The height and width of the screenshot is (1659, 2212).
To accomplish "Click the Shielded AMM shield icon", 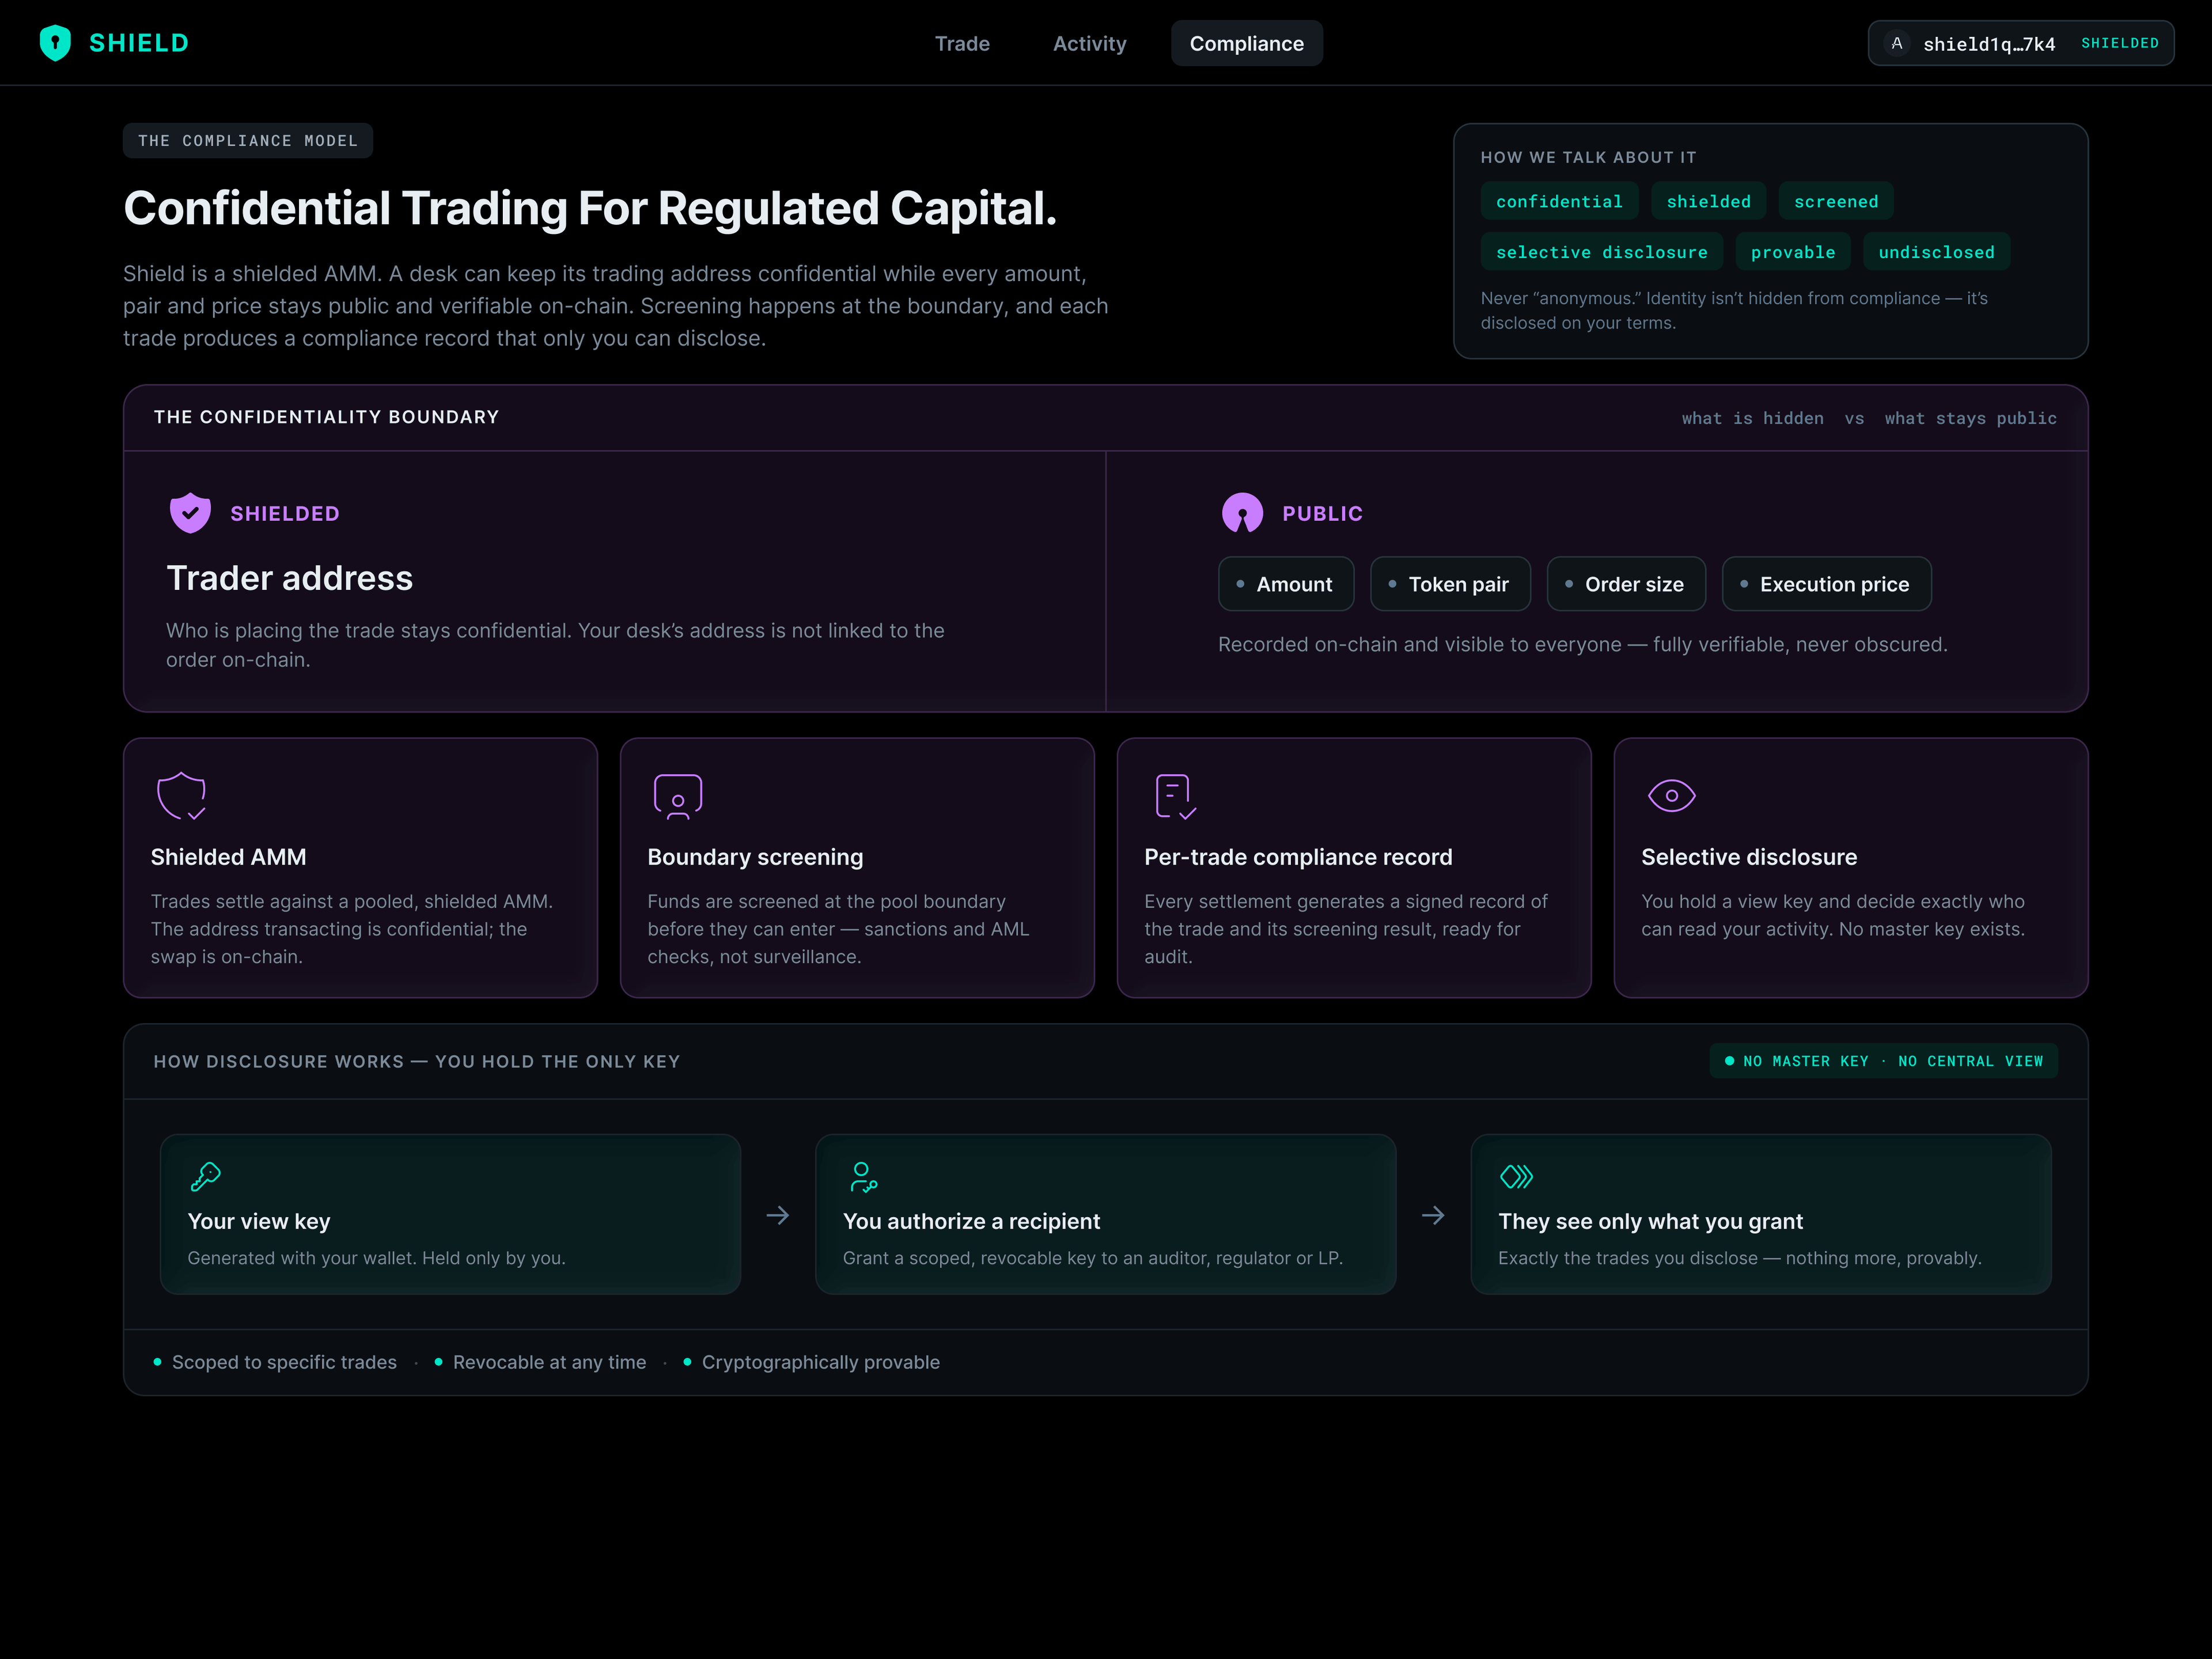I will click(x=181, y=795).
